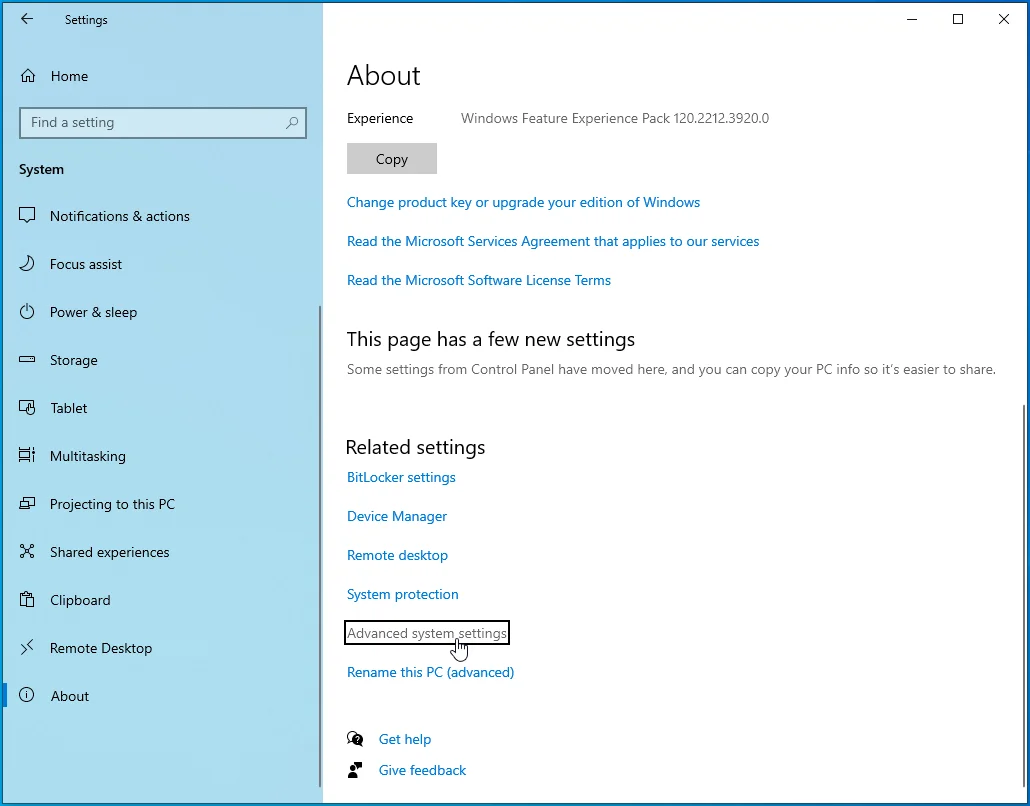This screenshot has width=1030, height=806.
Task: Click the Copy button
Action: pyautogui.click(x=392, y=159)
